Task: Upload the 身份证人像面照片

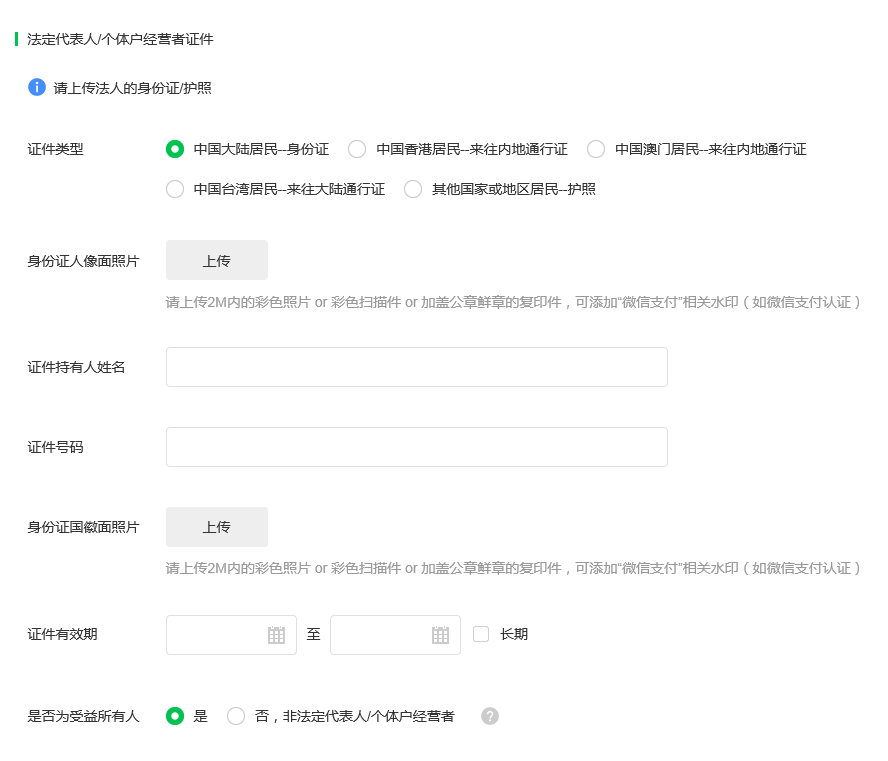Action: point(217,260)
